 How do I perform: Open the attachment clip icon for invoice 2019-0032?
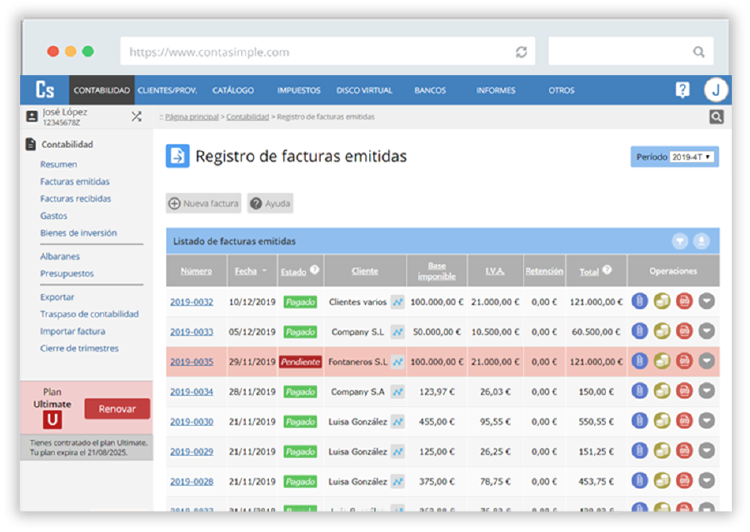tap(640, 301)
